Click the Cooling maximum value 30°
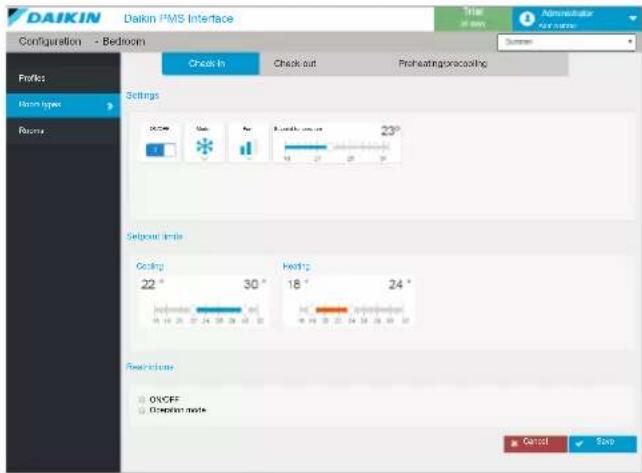The image size is (642, 473). click(255, 284)
